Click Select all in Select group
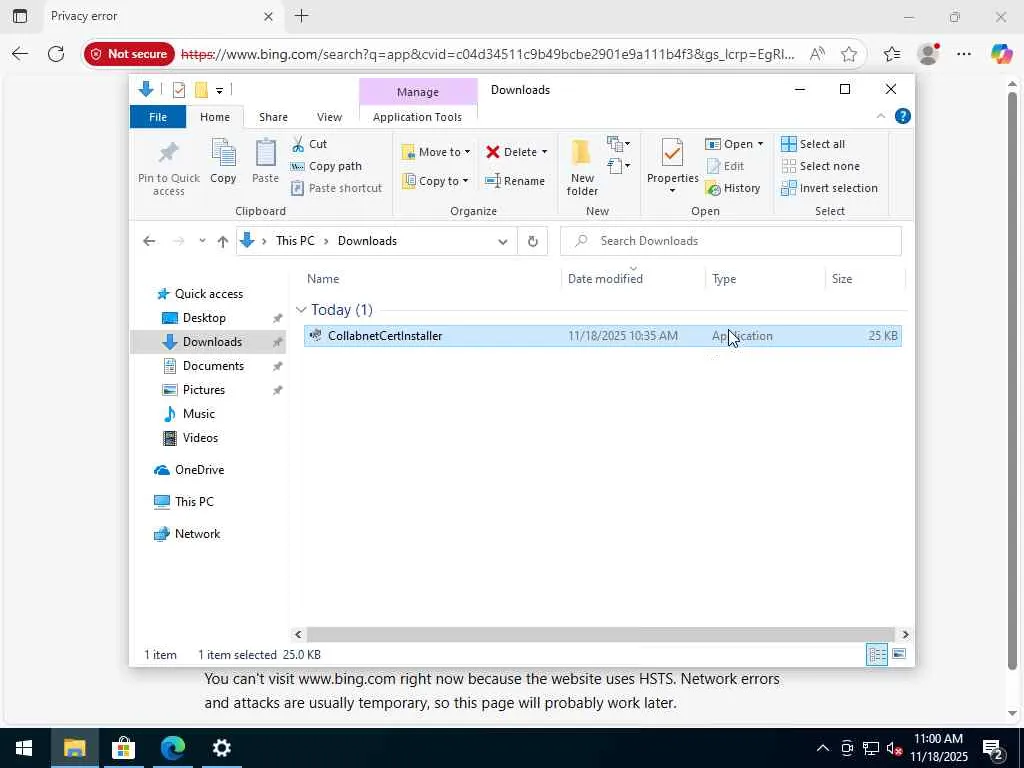Viewport: 1024px width, 768px height. (x=813, y=144)
